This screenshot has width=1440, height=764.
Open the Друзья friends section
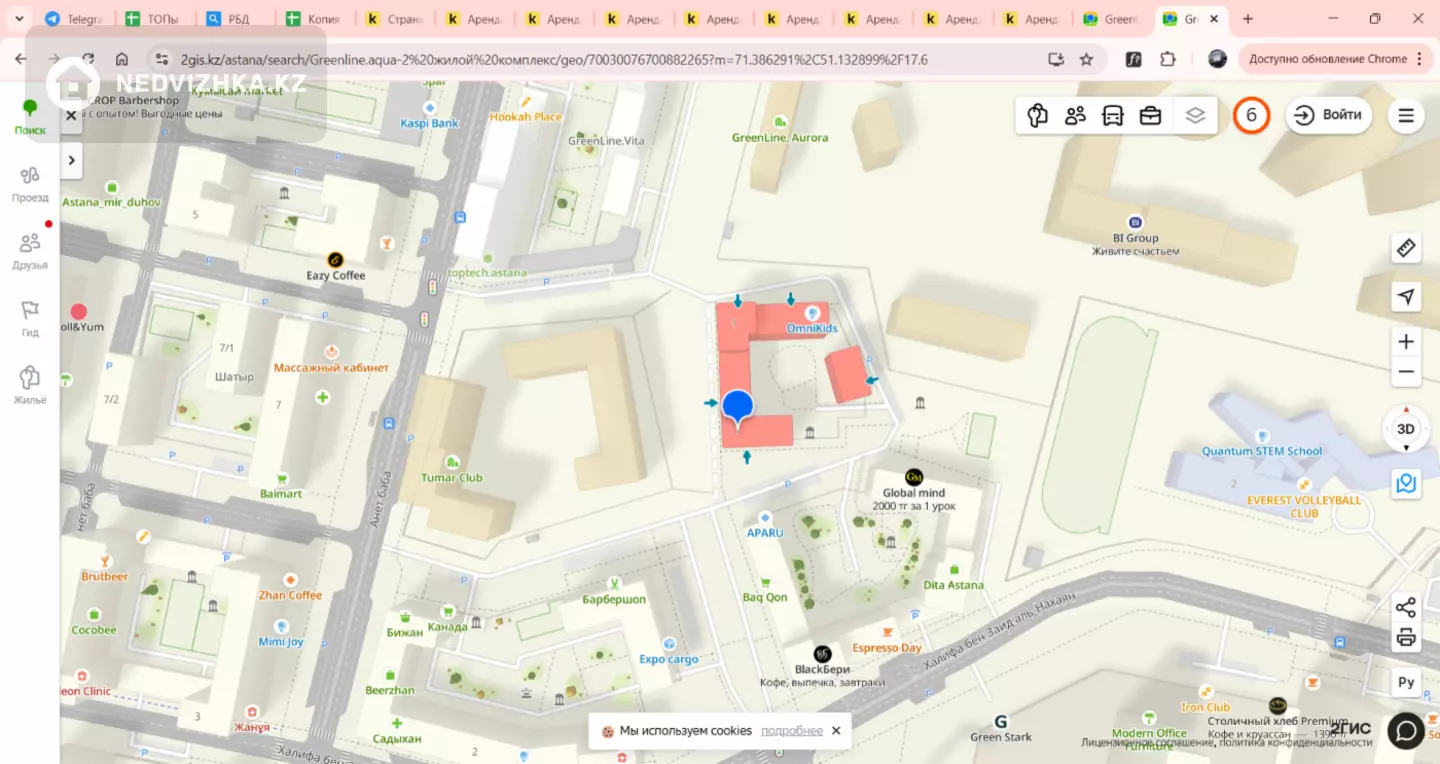(x=30, y=252)
